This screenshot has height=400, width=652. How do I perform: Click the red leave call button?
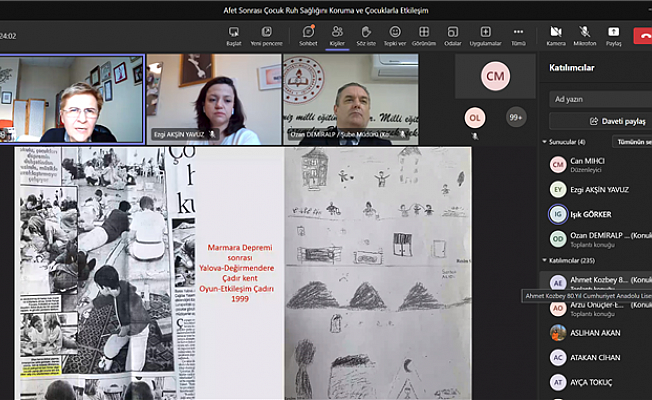click(644, 35)
